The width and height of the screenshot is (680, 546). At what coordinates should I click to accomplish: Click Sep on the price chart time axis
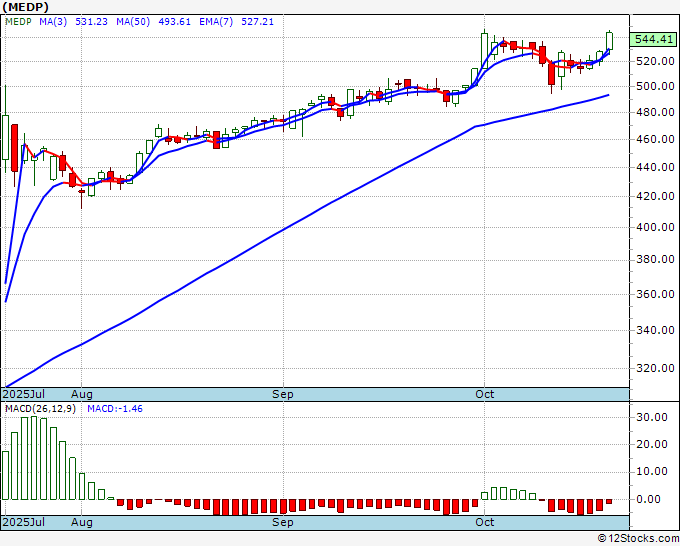(x=283, y=394)
